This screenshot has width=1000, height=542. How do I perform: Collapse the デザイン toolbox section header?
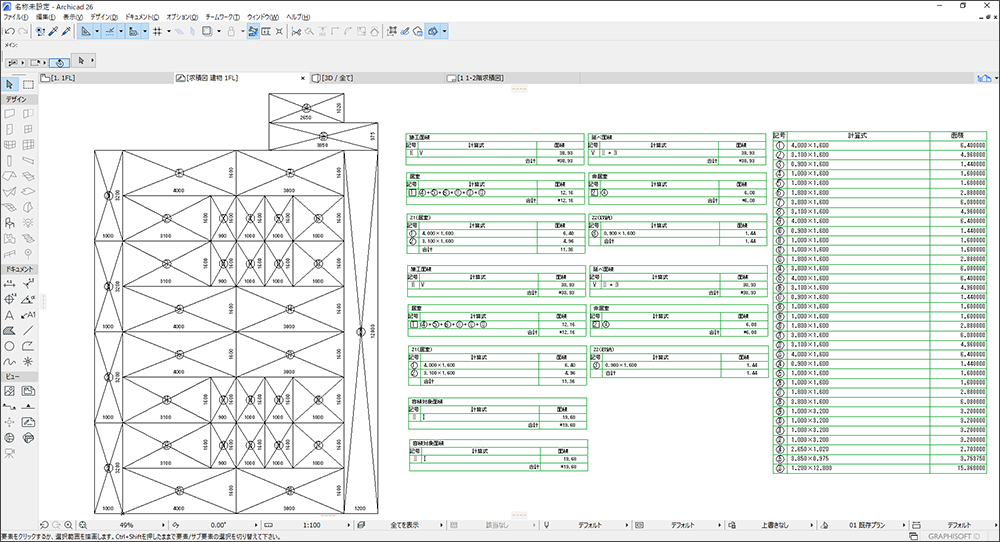point(19,99)
